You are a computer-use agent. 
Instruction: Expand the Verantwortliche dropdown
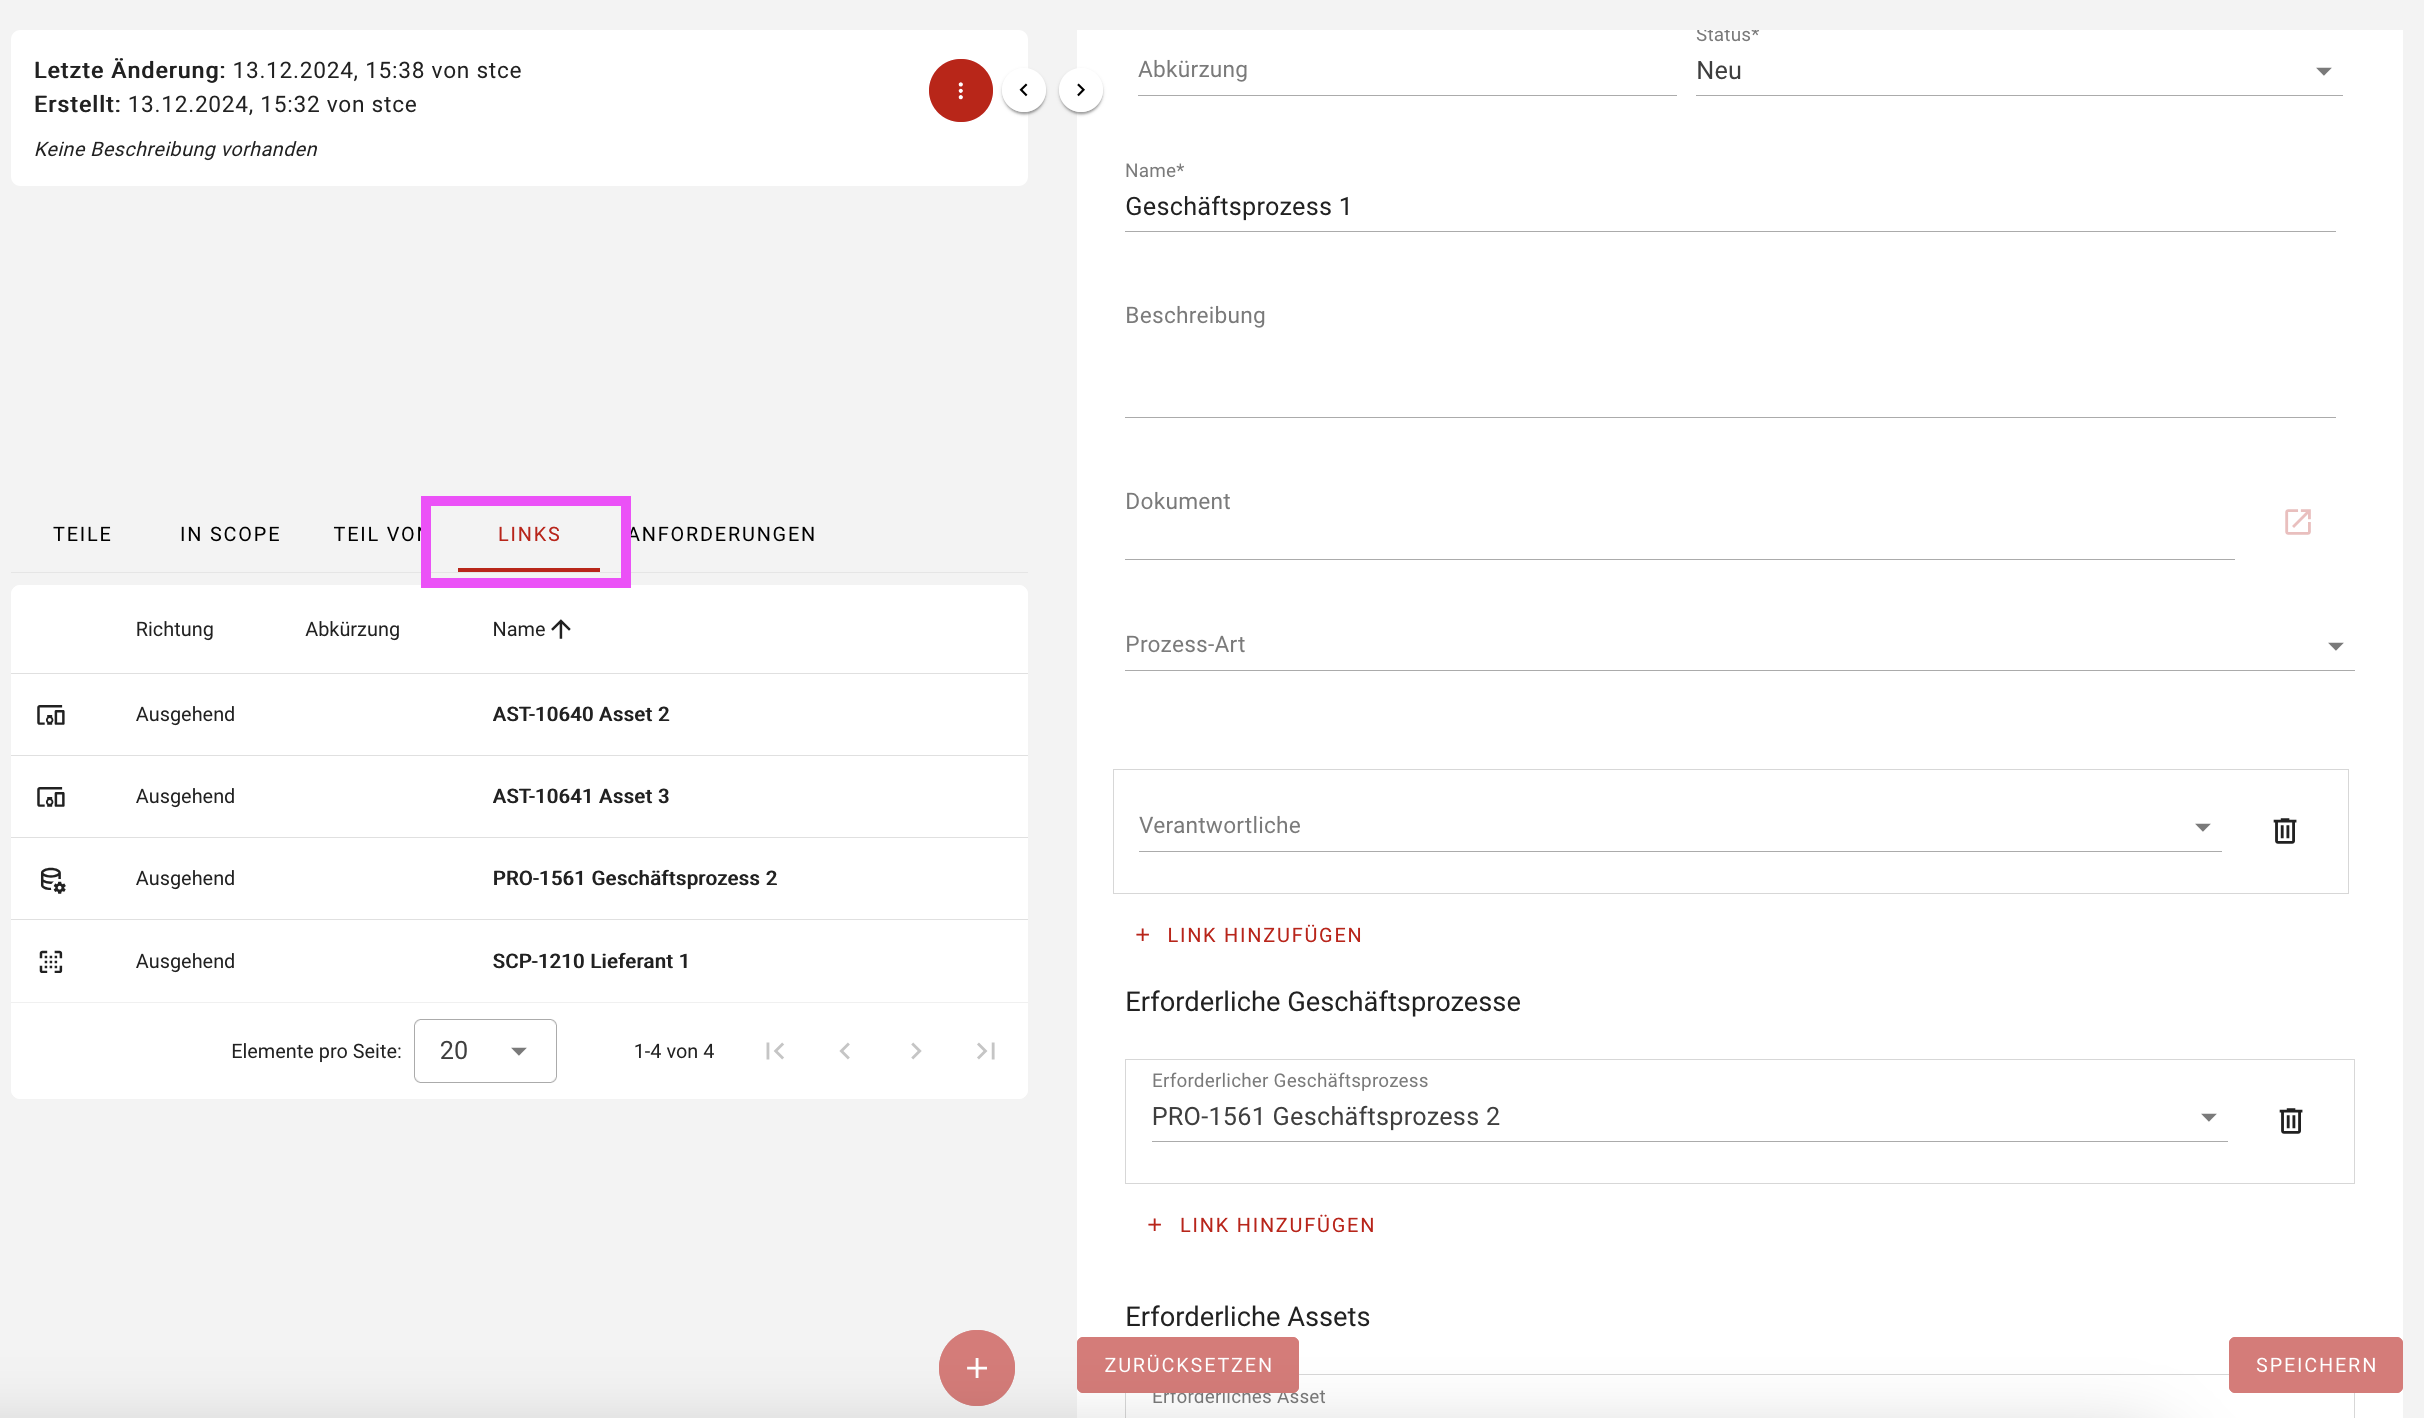pos(1679,826)
